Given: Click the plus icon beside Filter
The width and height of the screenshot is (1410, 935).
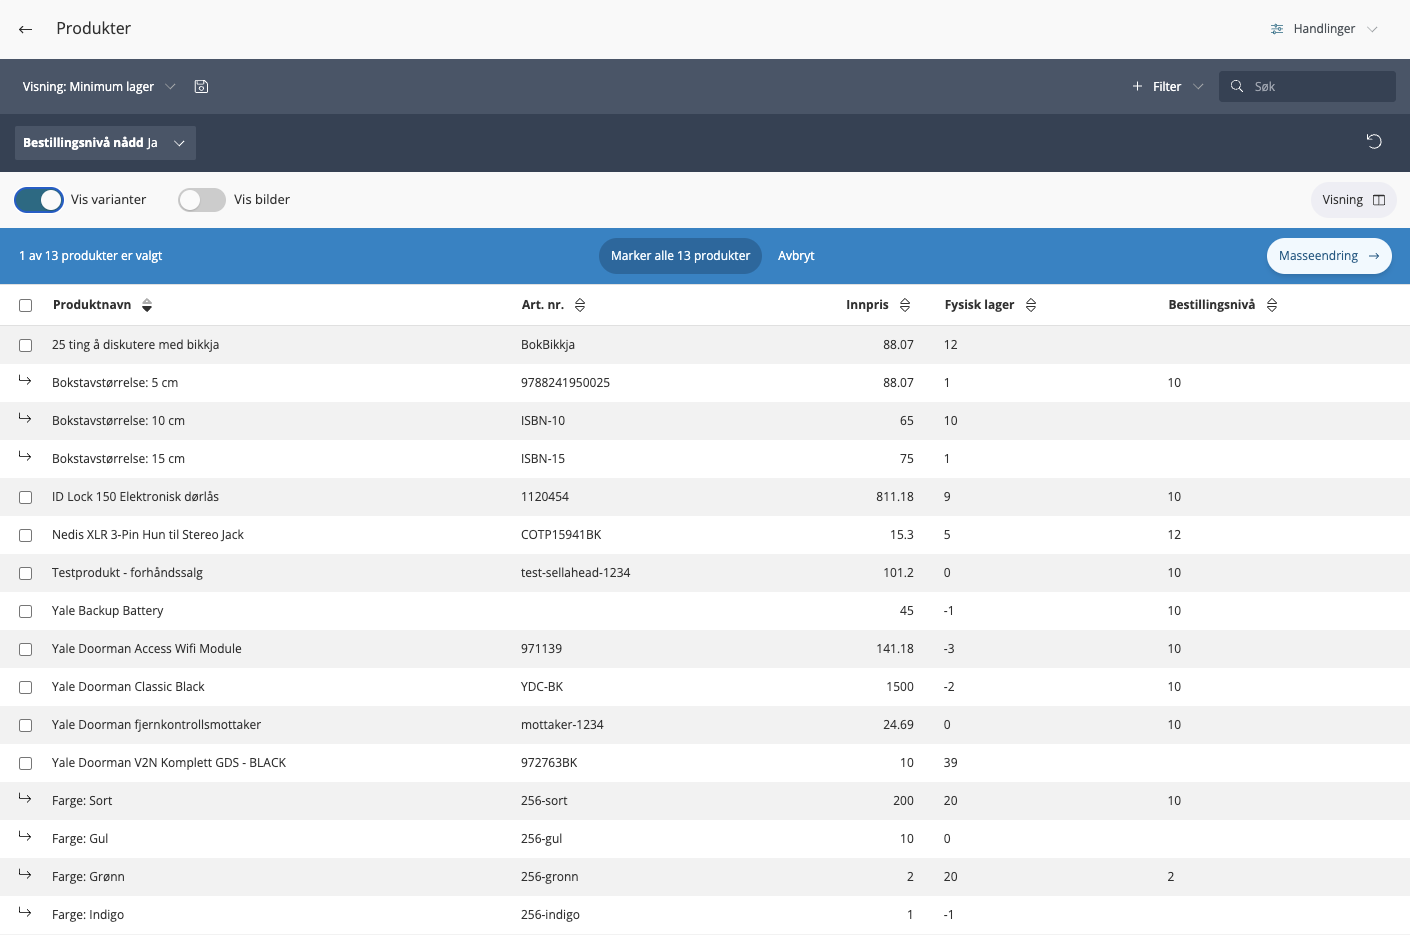Looking at the screenshot, I should click(x=1137, y=87).
